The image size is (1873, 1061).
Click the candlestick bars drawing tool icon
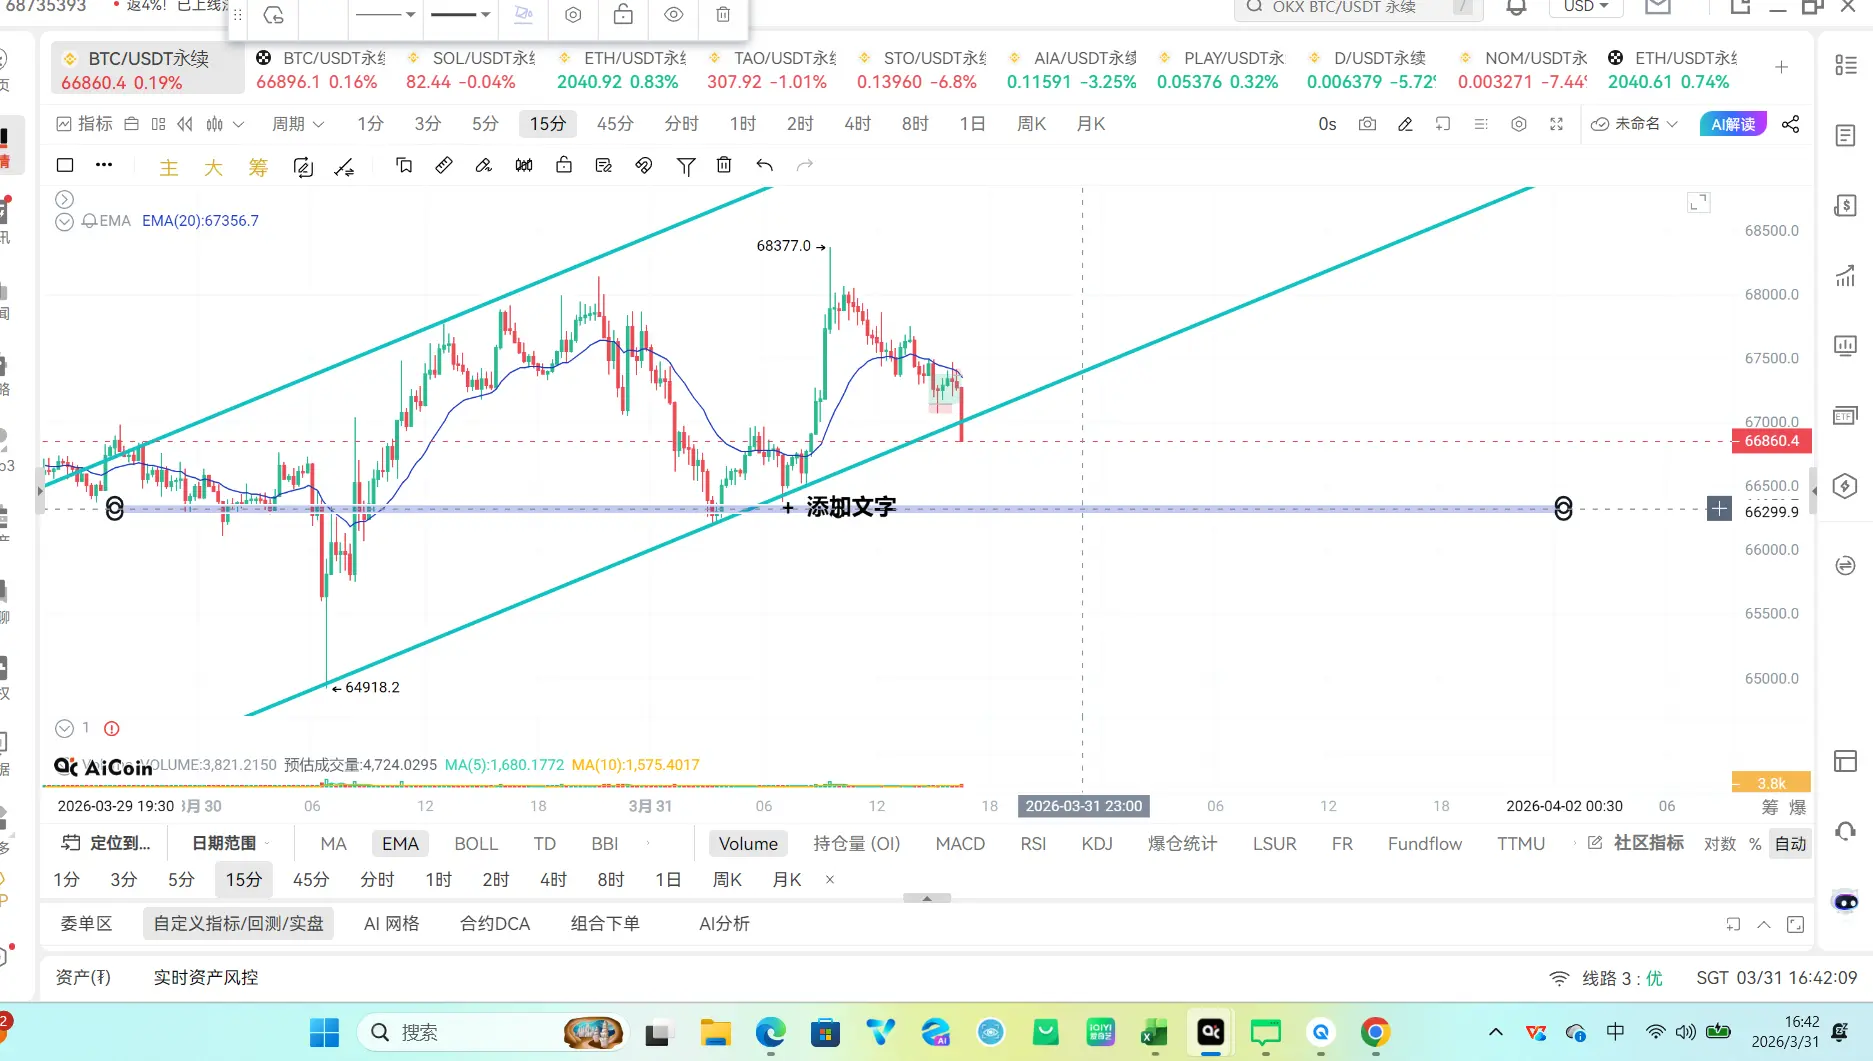point(524,165)
